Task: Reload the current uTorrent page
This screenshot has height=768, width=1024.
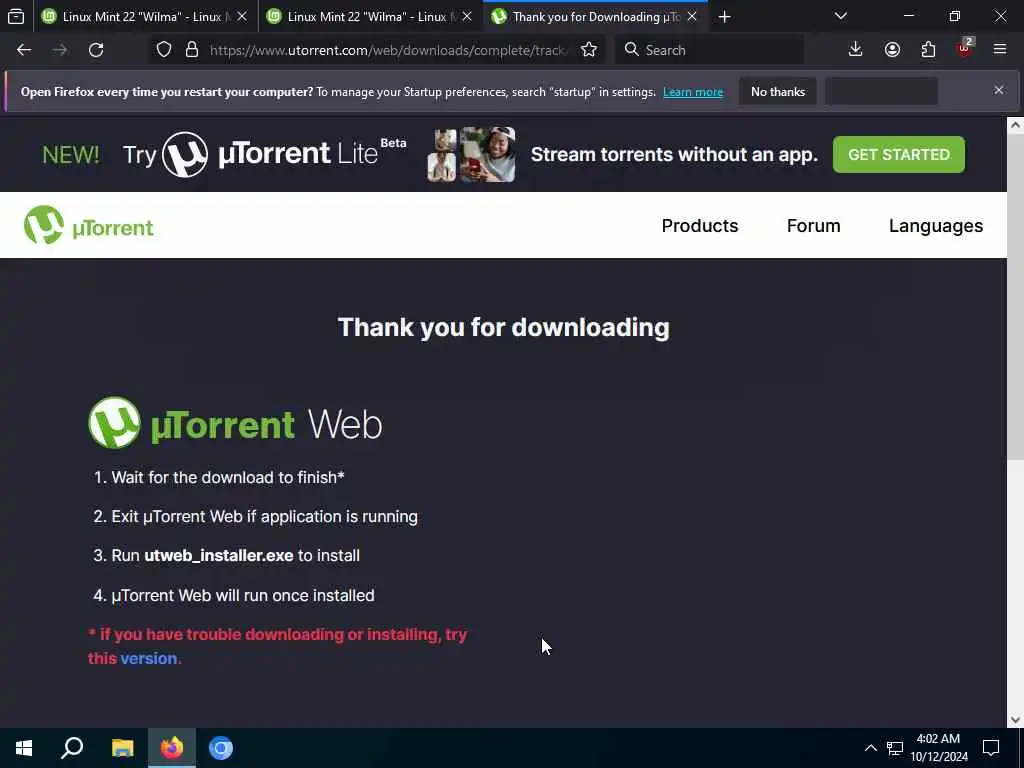Action: coord(96,50)
